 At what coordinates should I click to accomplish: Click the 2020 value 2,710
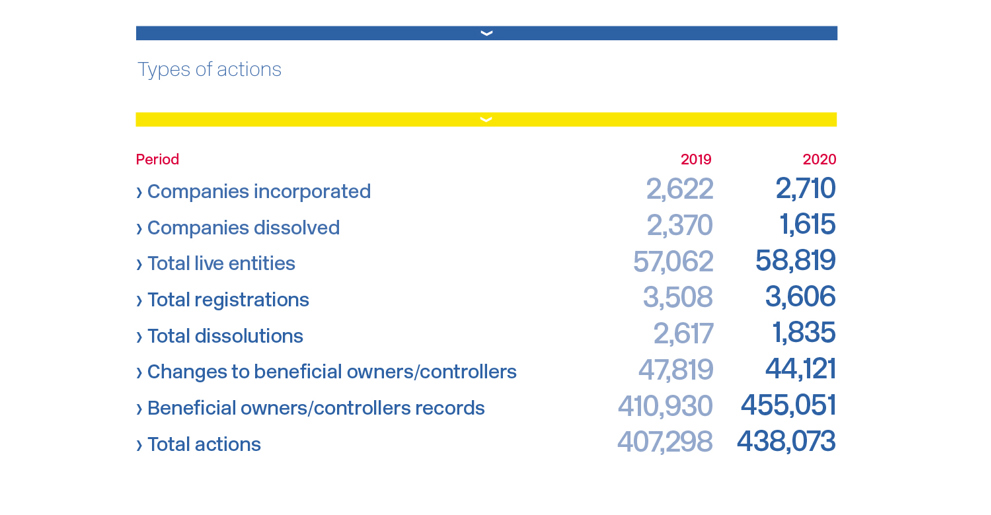805,188
